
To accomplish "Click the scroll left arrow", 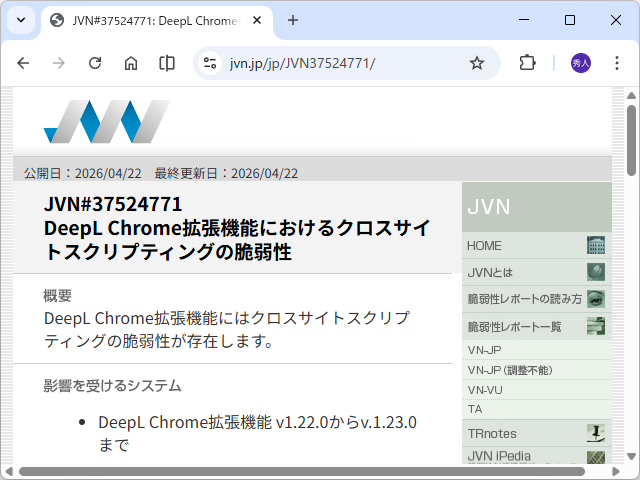I will [x=9, y=472].
